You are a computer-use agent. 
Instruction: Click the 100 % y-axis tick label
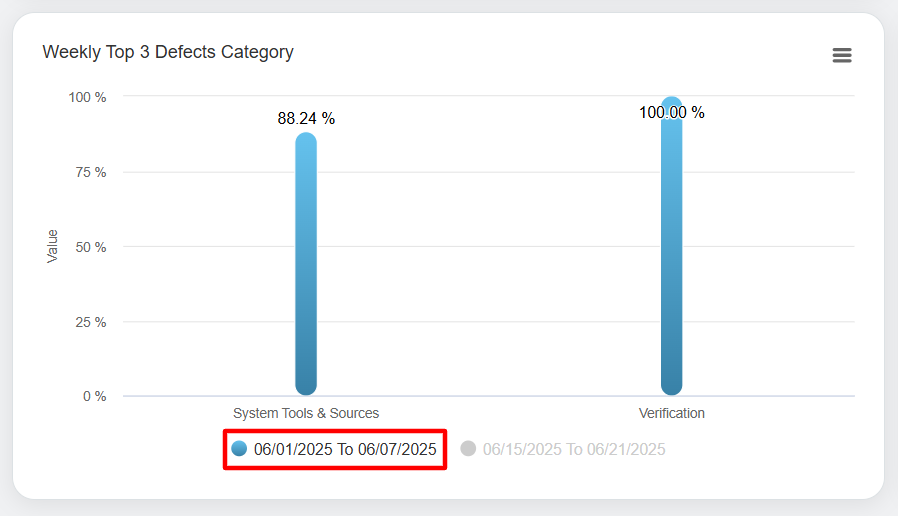(87, 97)
